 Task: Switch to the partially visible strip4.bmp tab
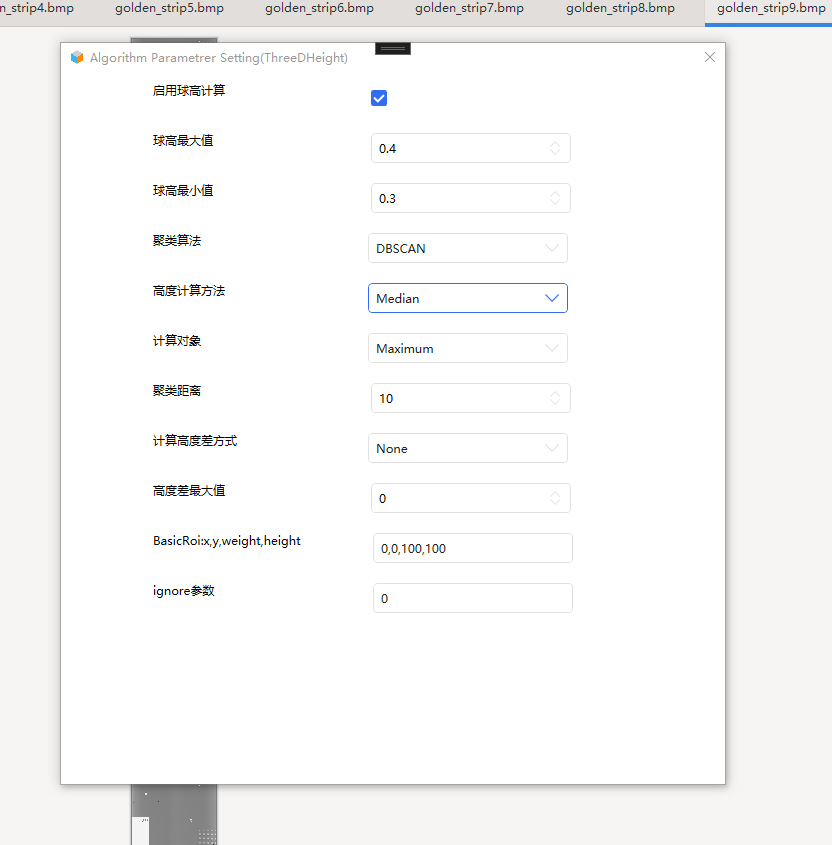point(37,9)
